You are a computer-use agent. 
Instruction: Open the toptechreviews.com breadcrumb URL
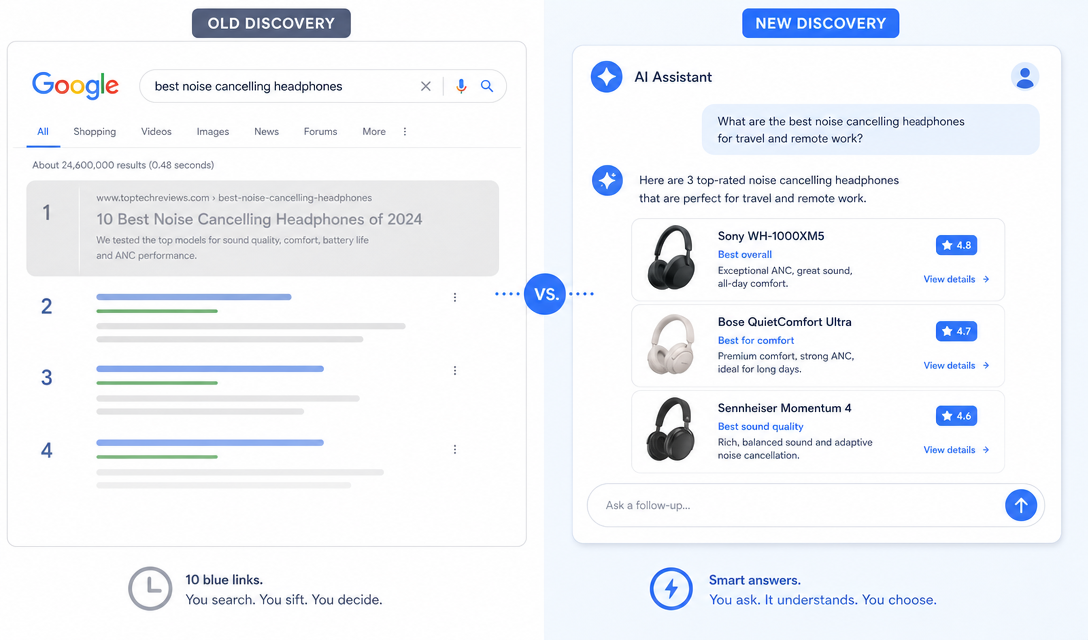coord(235,198)
